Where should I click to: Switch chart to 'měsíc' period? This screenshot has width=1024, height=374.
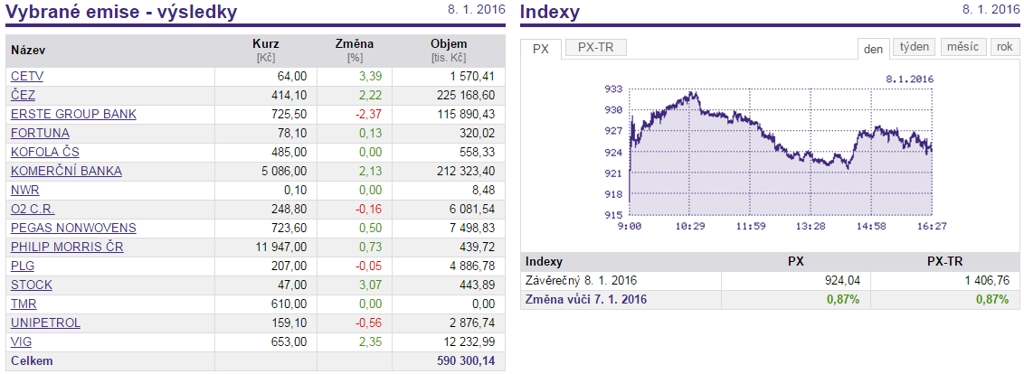point(963,47)
